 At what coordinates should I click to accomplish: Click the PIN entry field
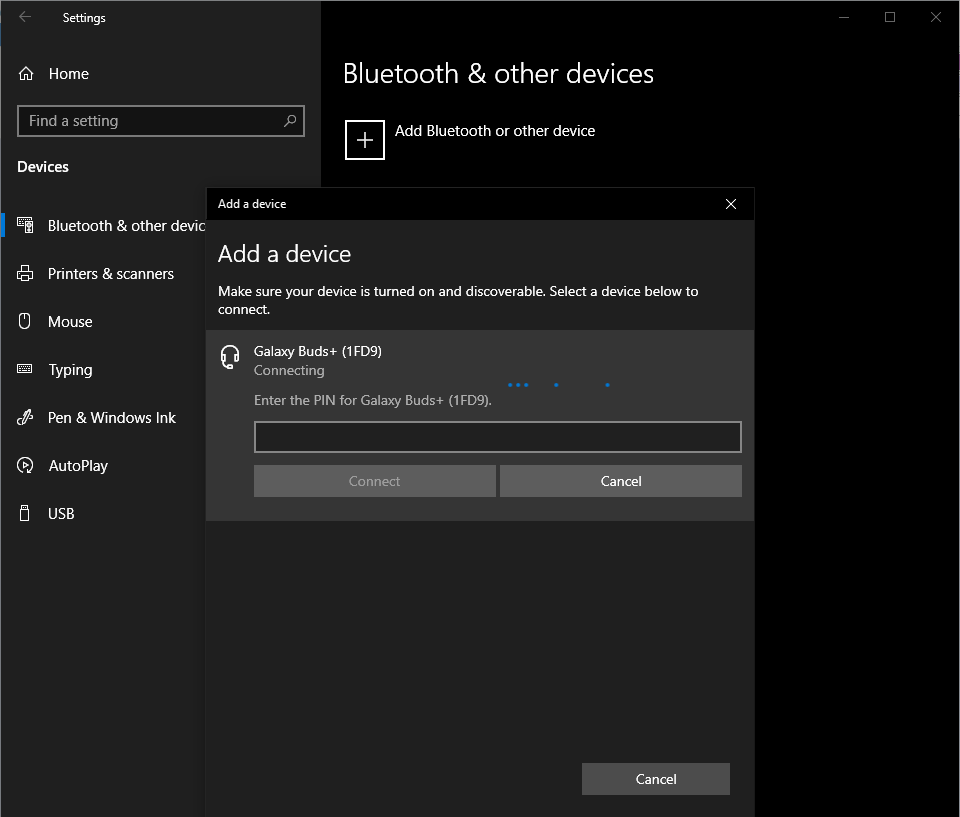[497, 437]
